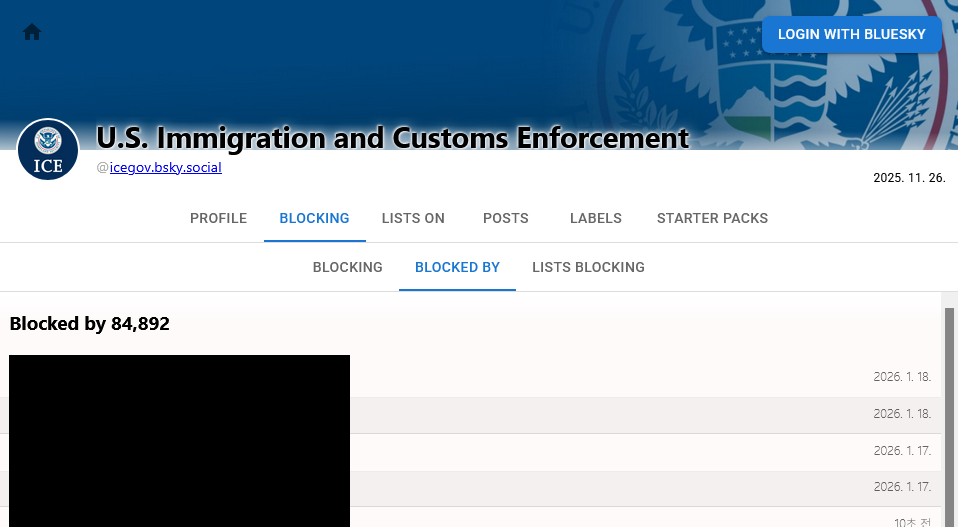The height and width of the screenshot is (527, 958).
Task: Click the account date 2025. 11. 26.
Action: 908,178
